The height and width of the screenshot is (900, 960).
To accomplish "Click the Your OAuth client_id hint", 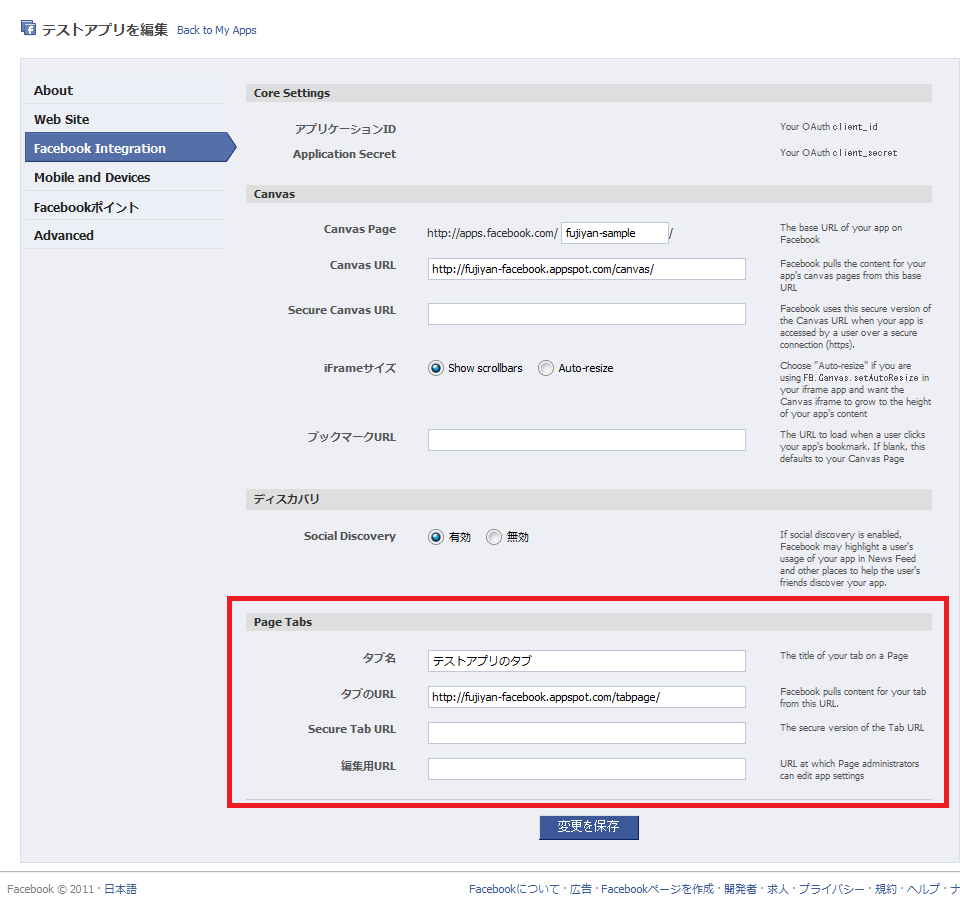I will [828, 127].
